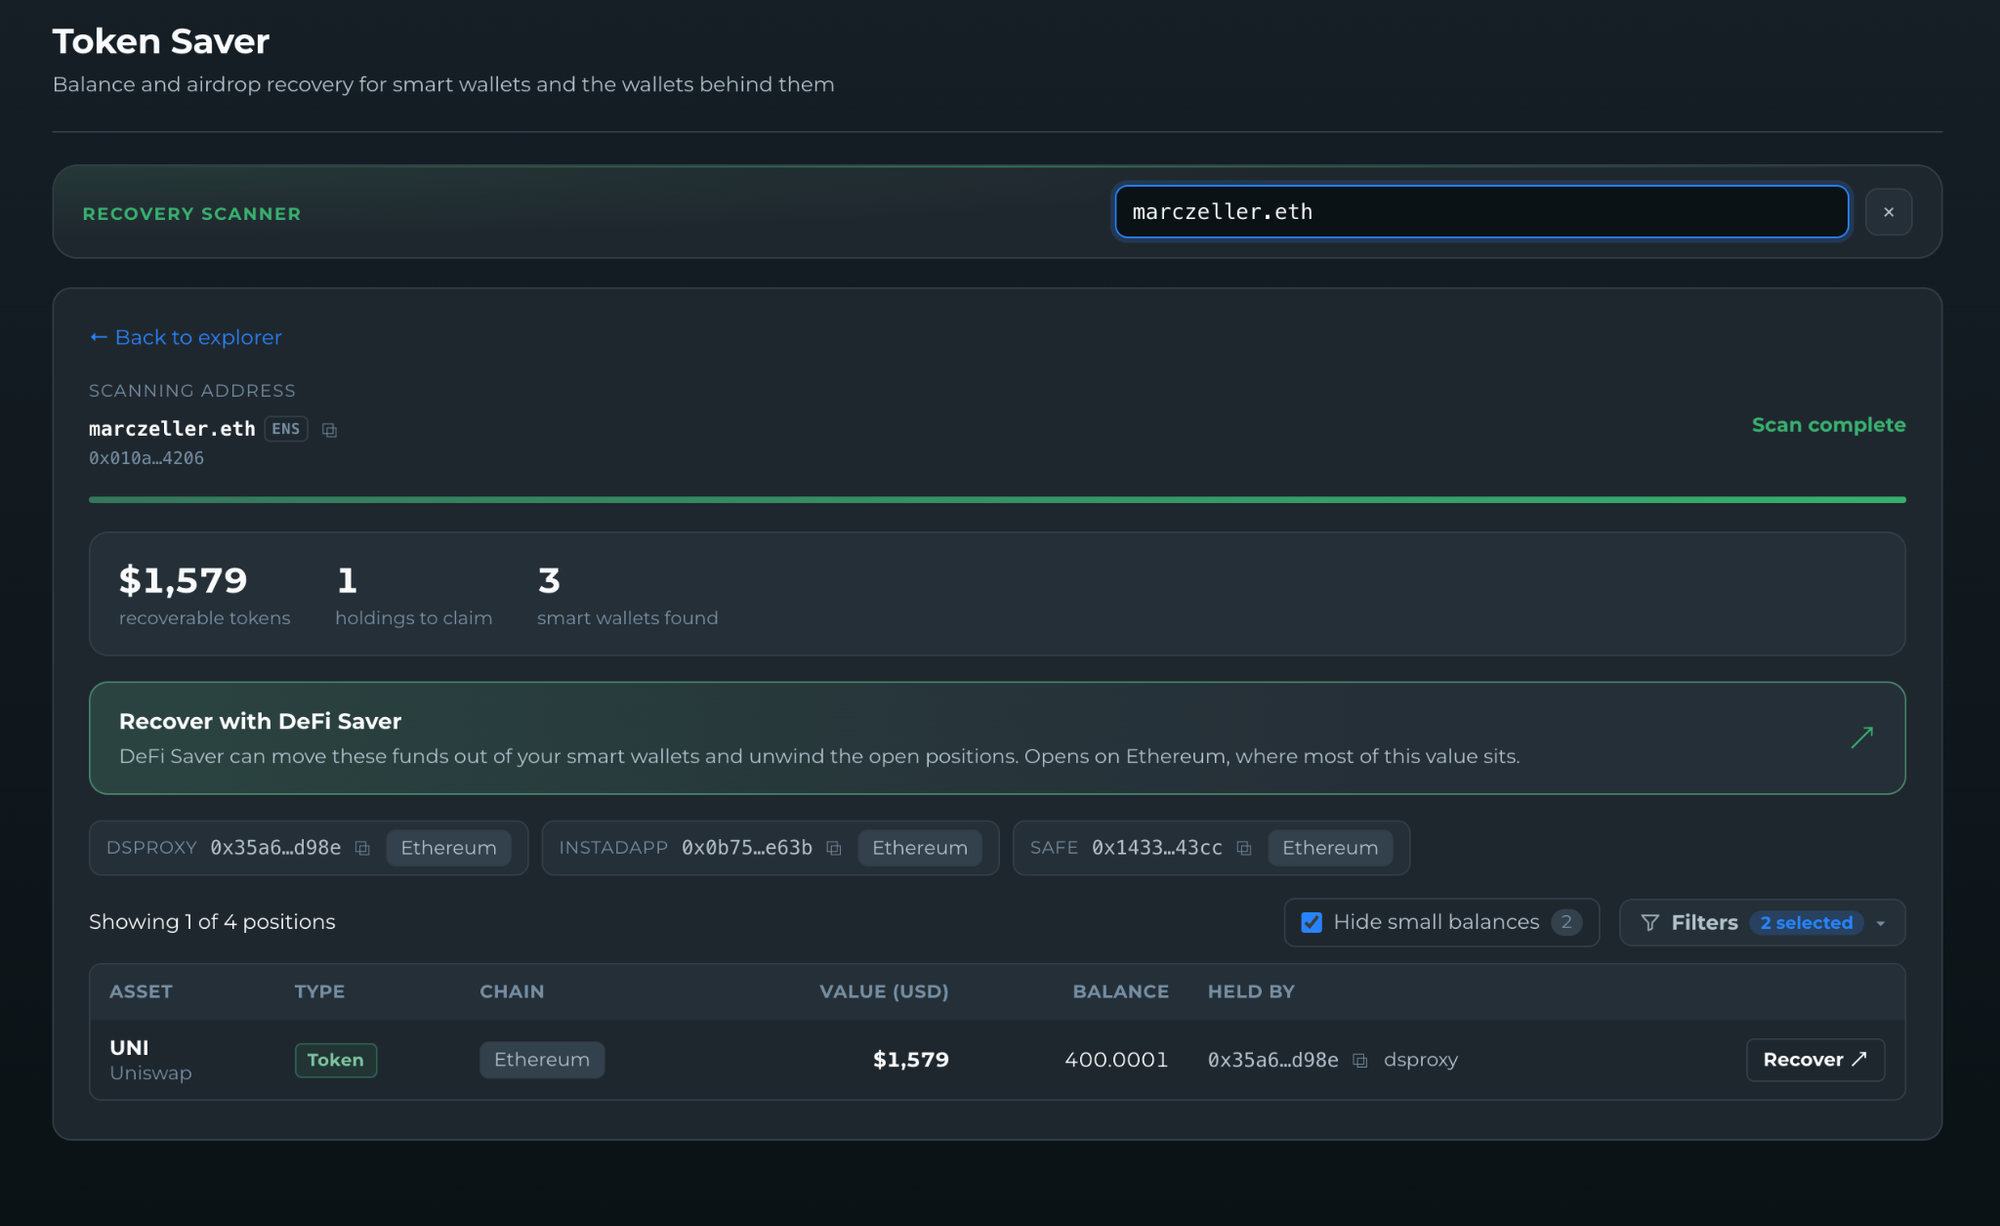Click the 0x010a…4206 resolved address
The width and height of the screenshot is (2000, 1226).
pos(146,459)
